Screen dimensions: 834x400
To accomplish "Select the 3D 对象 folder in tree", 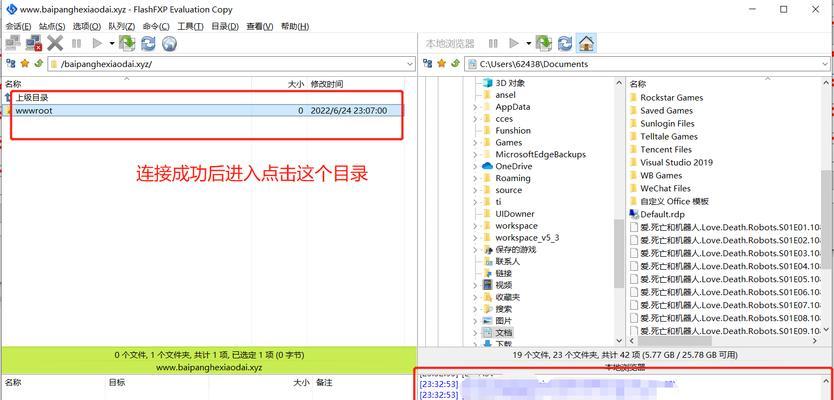I will pos(510,83).
